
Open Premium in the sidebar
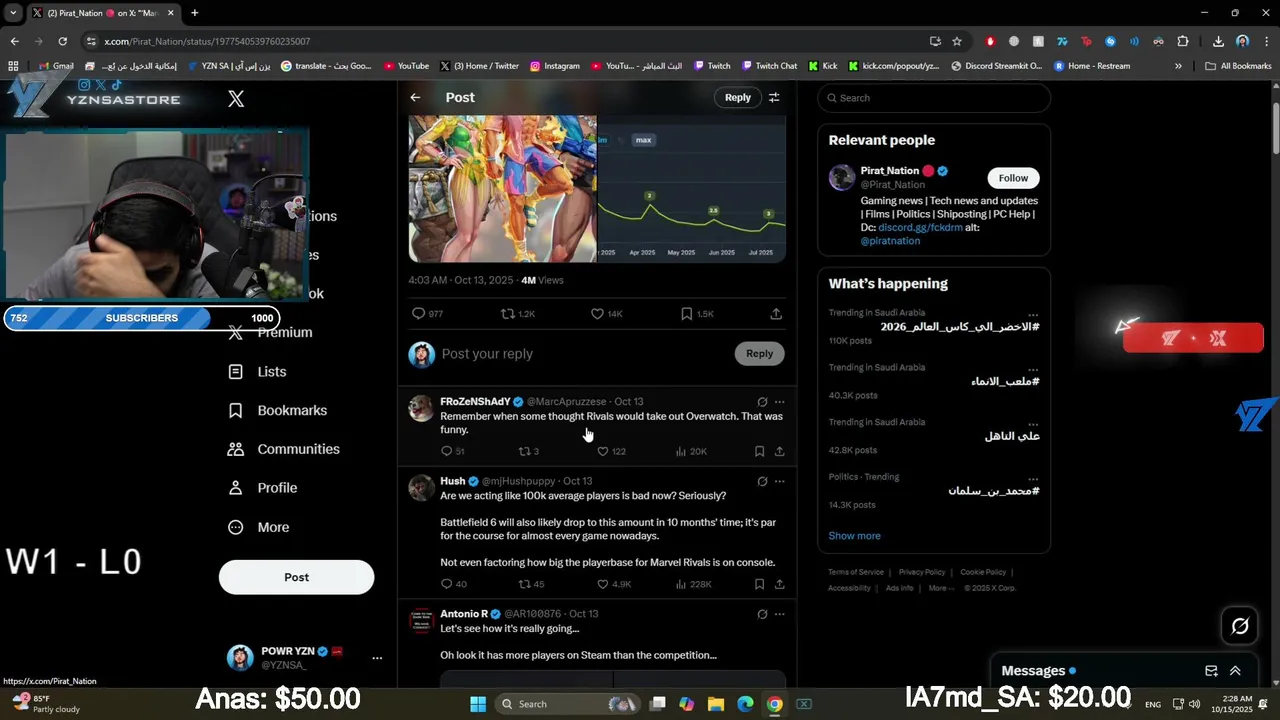[270, 332]
